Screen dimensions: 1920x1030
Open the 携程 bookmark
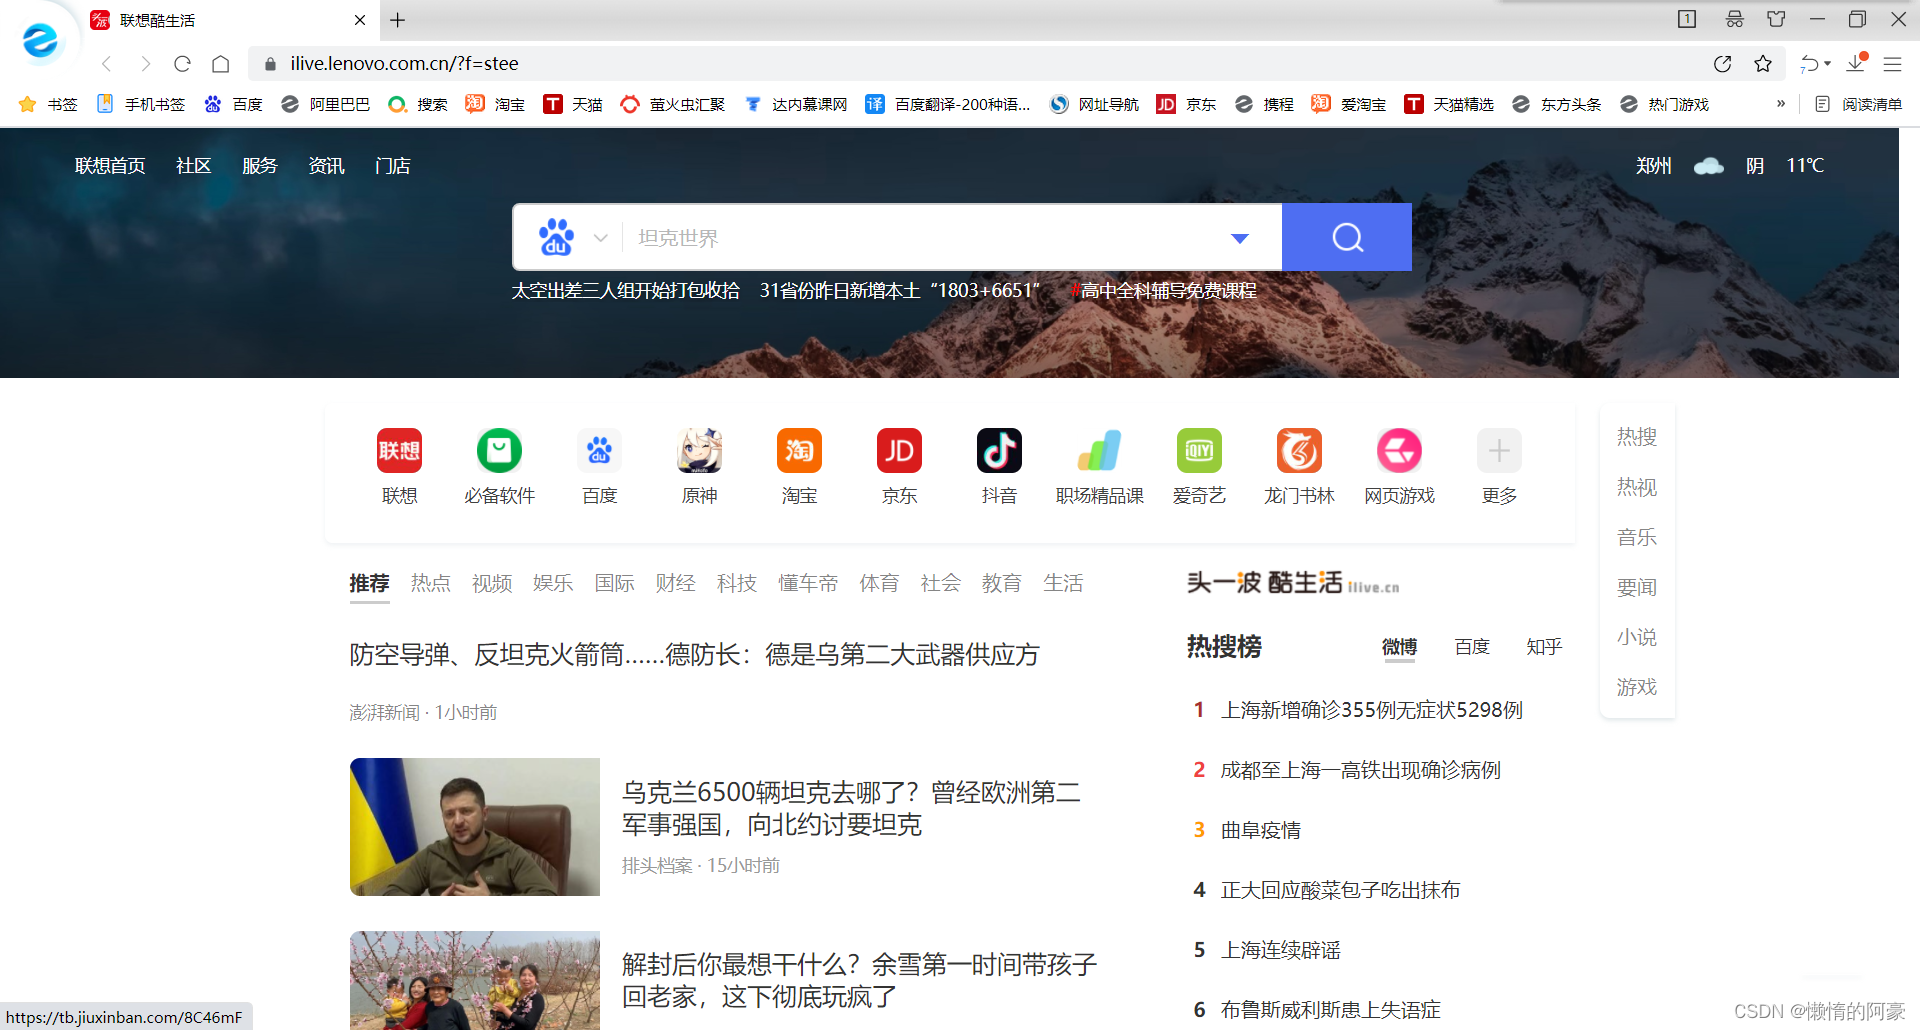pos(1264,104)
